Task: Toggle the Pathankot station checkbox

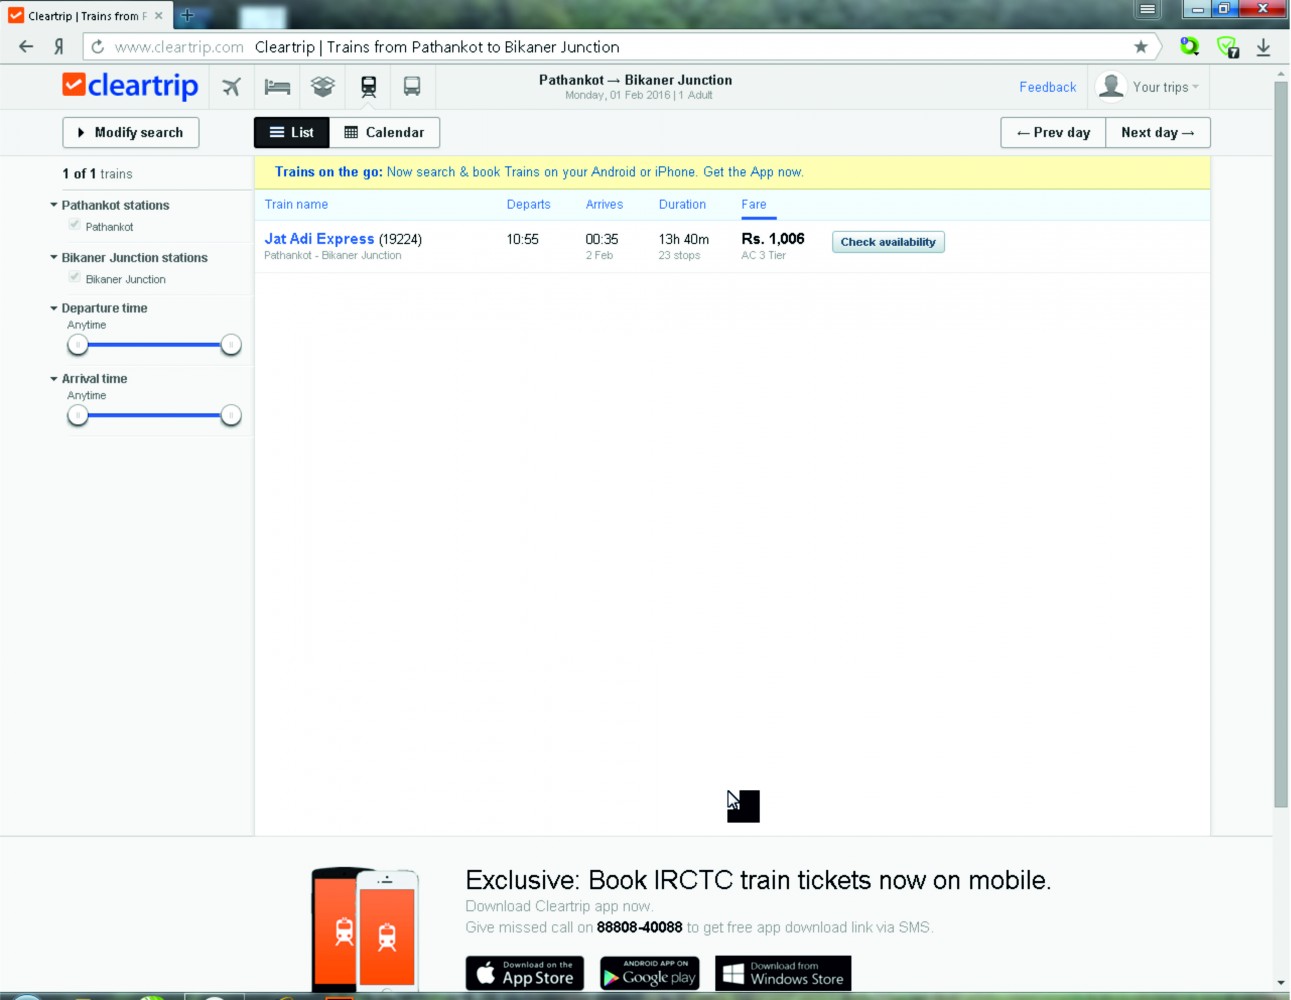Action: [x=75, y=225]
